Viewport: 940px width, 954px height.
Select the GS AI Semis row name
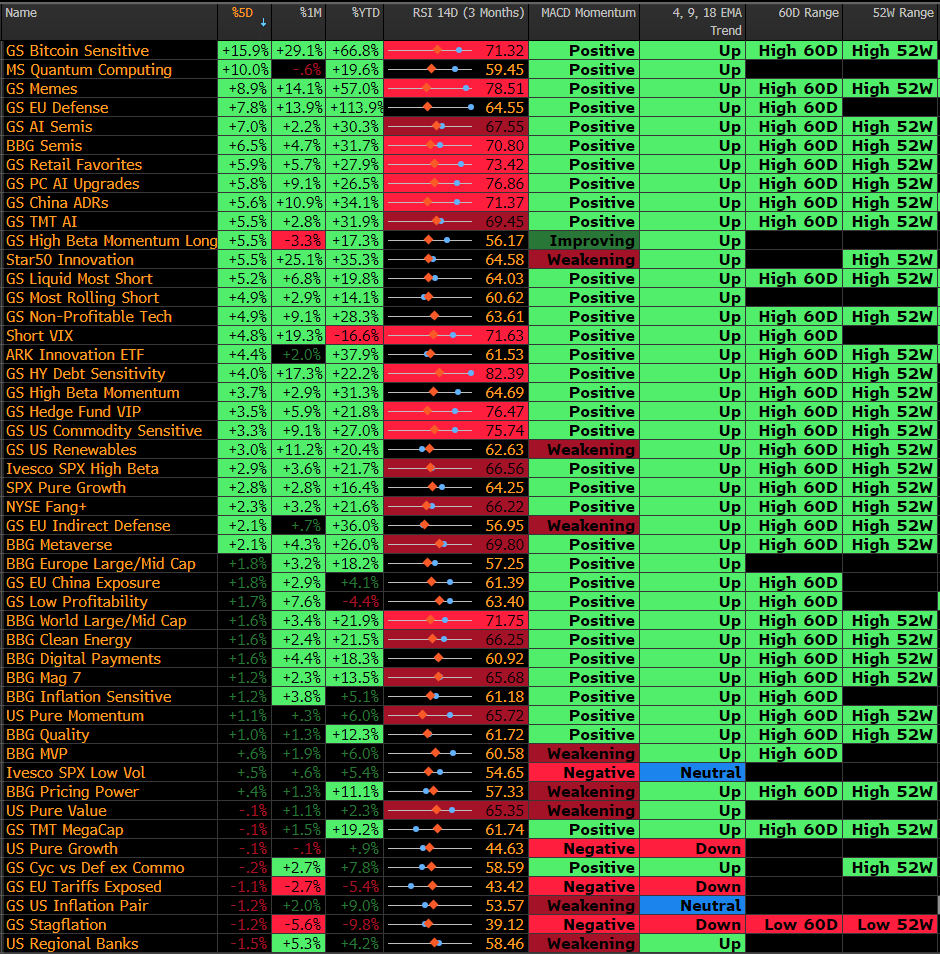pyautogui.click(x=49, y=127)
